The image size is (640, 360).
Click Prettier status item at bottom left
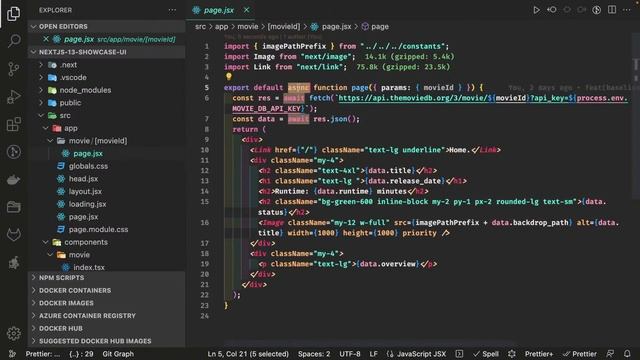coord(42,354)
